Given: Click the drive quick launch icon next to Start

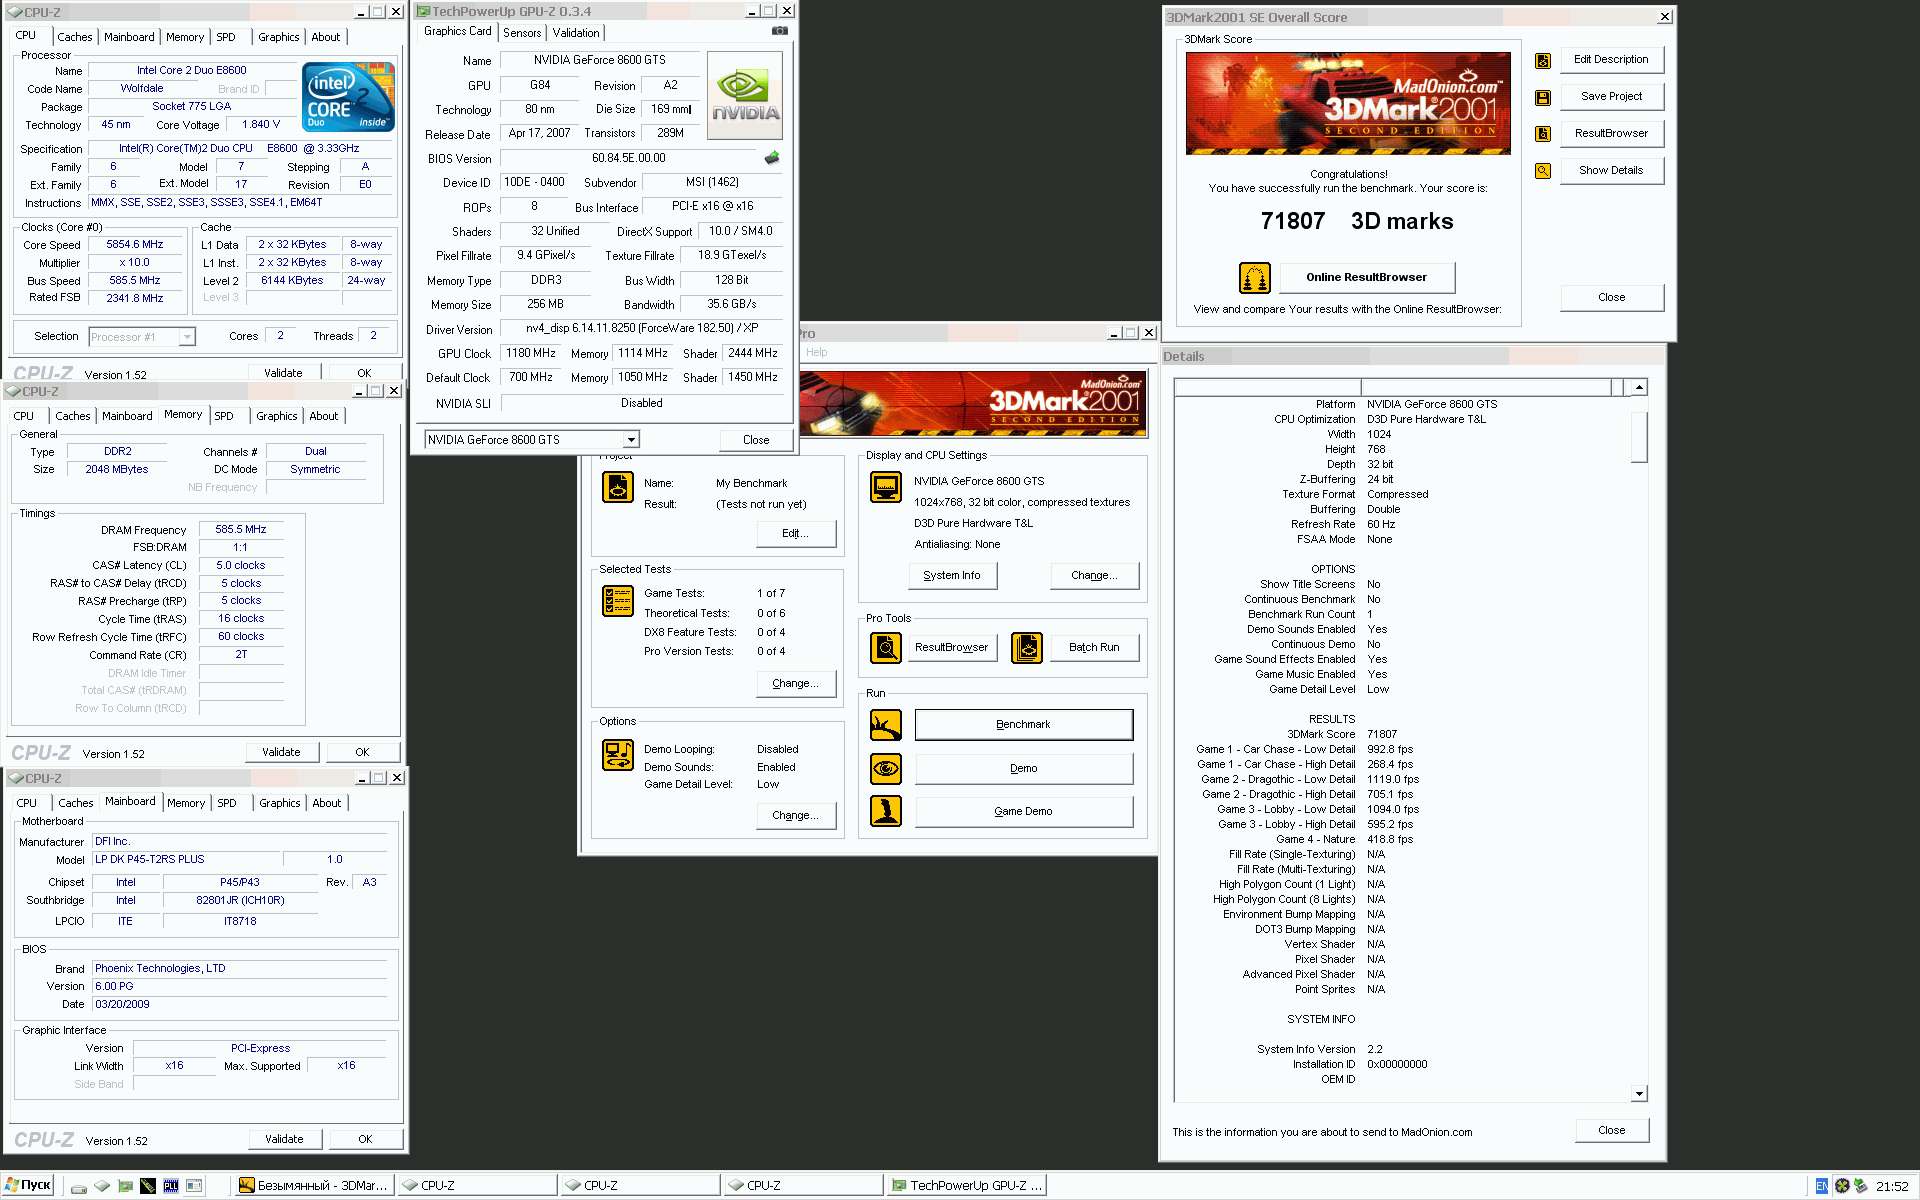Looking at the screenshot, I should click(x=79, y=1187).
